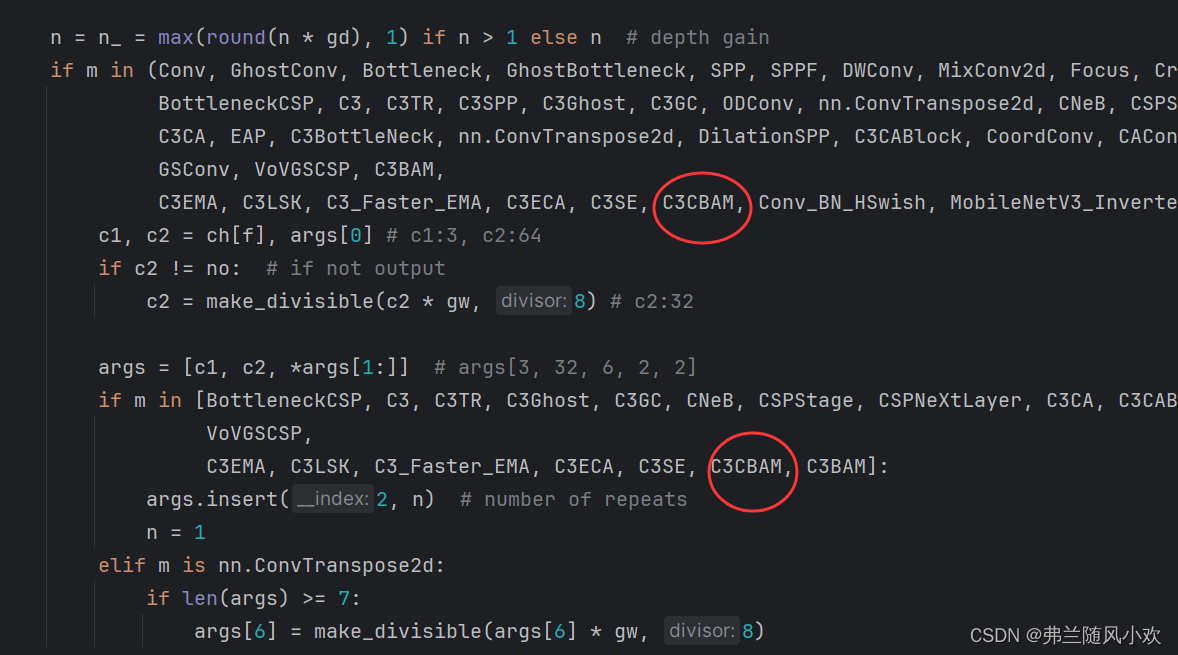Click C3CABlock in the module tuple
The height and width of the screenshot is (655, 1178).
click(x=908, y=137)
